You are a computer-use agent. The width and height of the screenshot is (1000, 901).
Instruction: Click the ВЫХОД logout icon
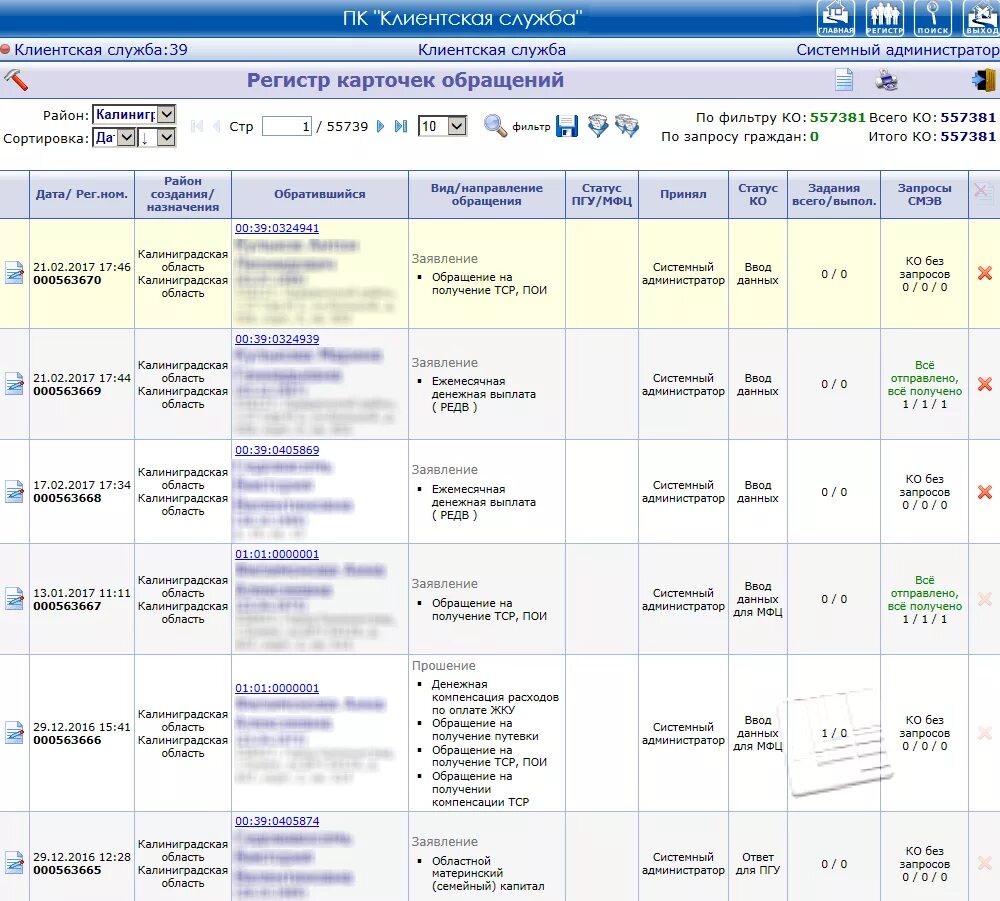pyautogui.click(x=982, y=18)
